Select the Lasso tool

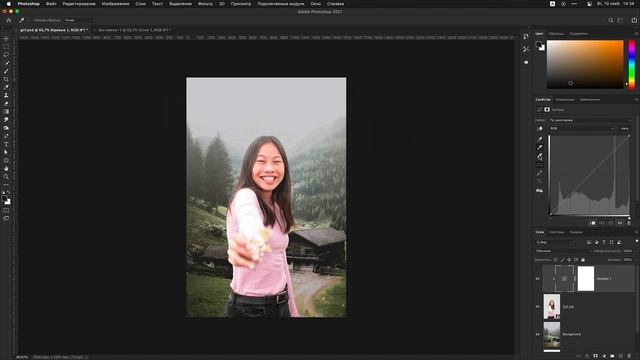click(6, 55)
